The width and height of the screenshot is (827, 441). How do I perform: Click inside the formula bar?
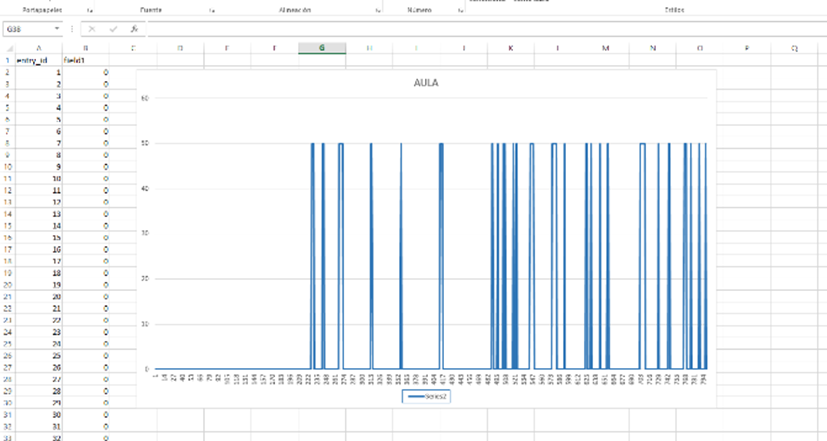coord(485,29)
